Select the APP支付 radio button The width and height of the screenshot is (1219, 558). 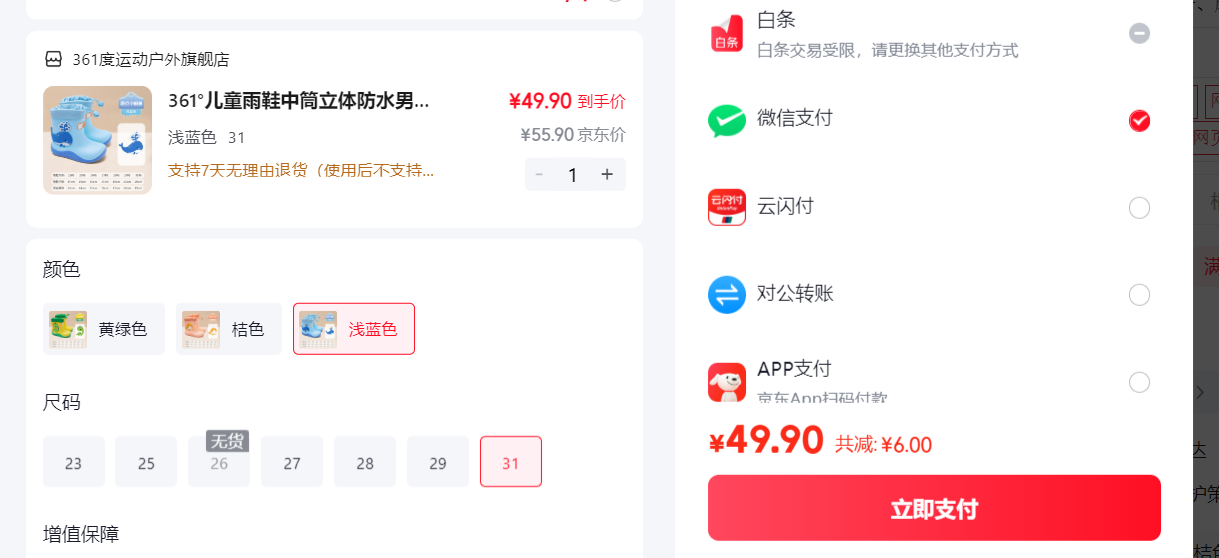[1139, 382]
